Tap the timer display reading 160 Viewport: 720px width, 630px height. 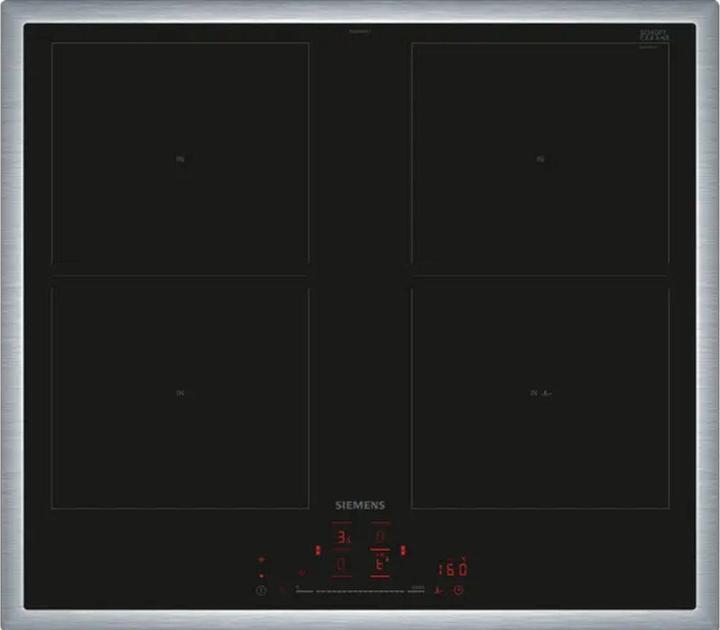453,570
